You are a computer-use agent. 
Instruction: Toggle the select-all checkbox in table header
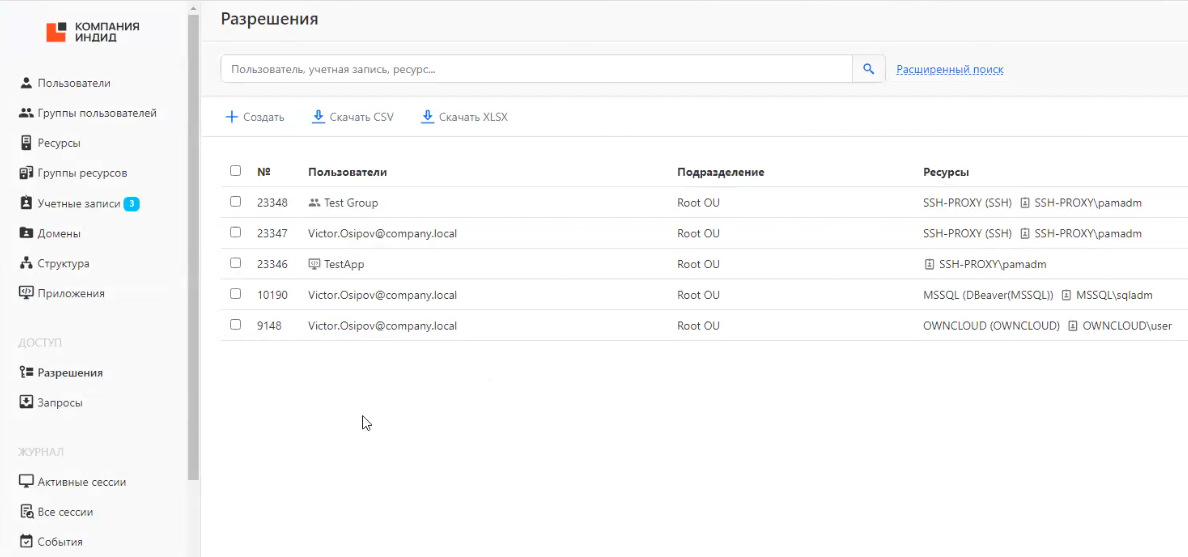click(x=236, y=171)
